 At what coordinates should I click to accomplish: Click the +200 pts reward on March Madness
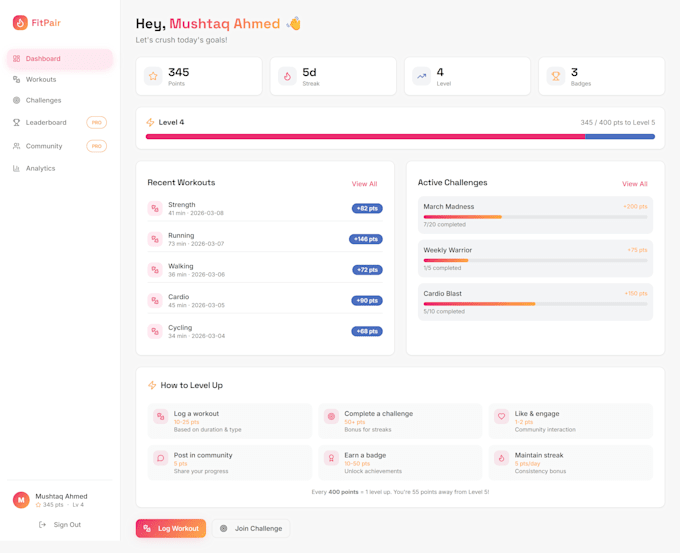(x=635, y=206)
